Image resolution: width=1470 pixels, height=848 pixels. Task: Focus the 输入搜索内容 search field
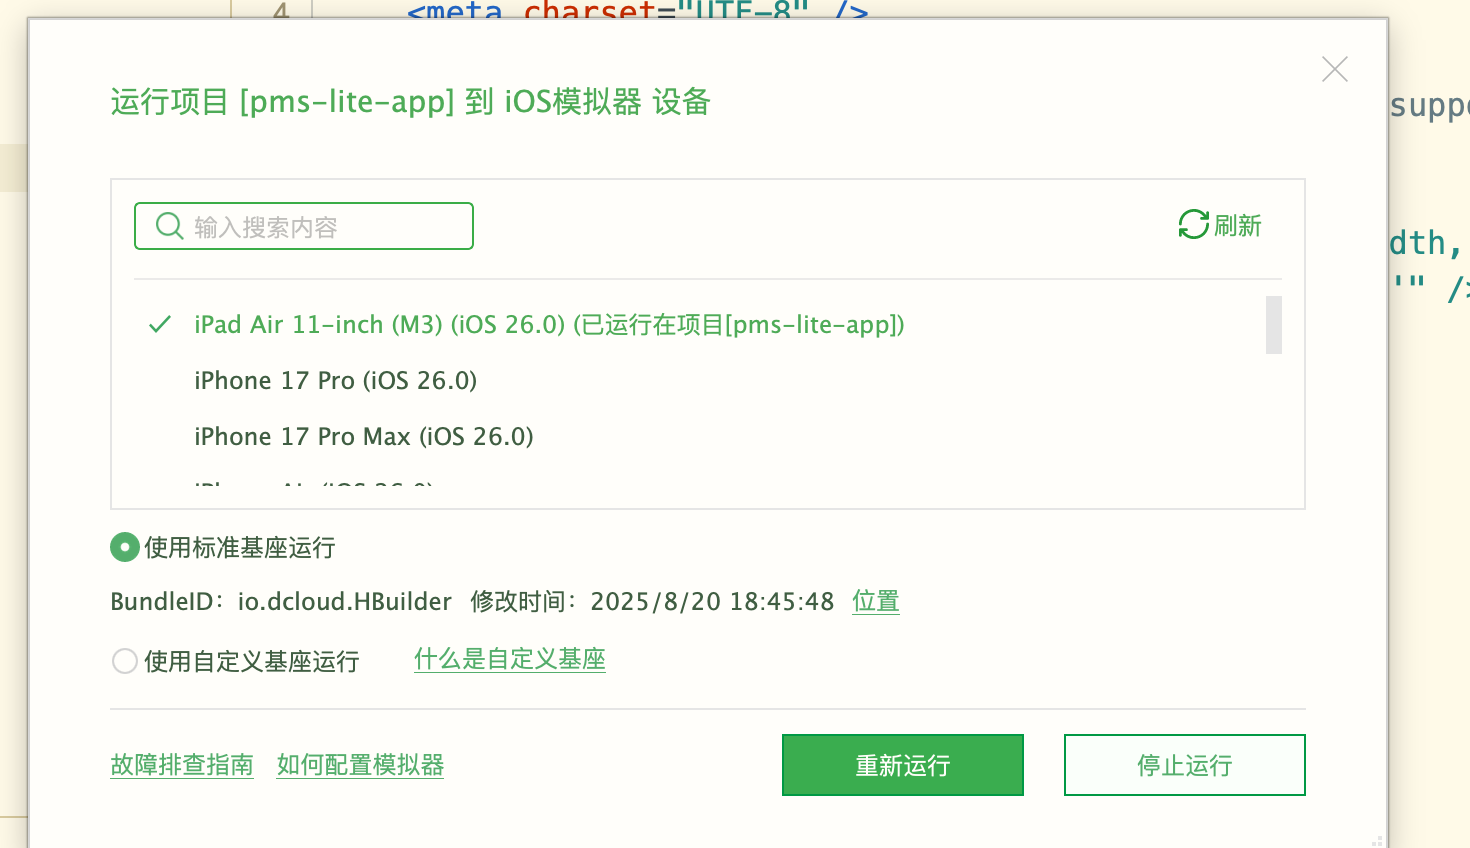[x=304, y=226]
